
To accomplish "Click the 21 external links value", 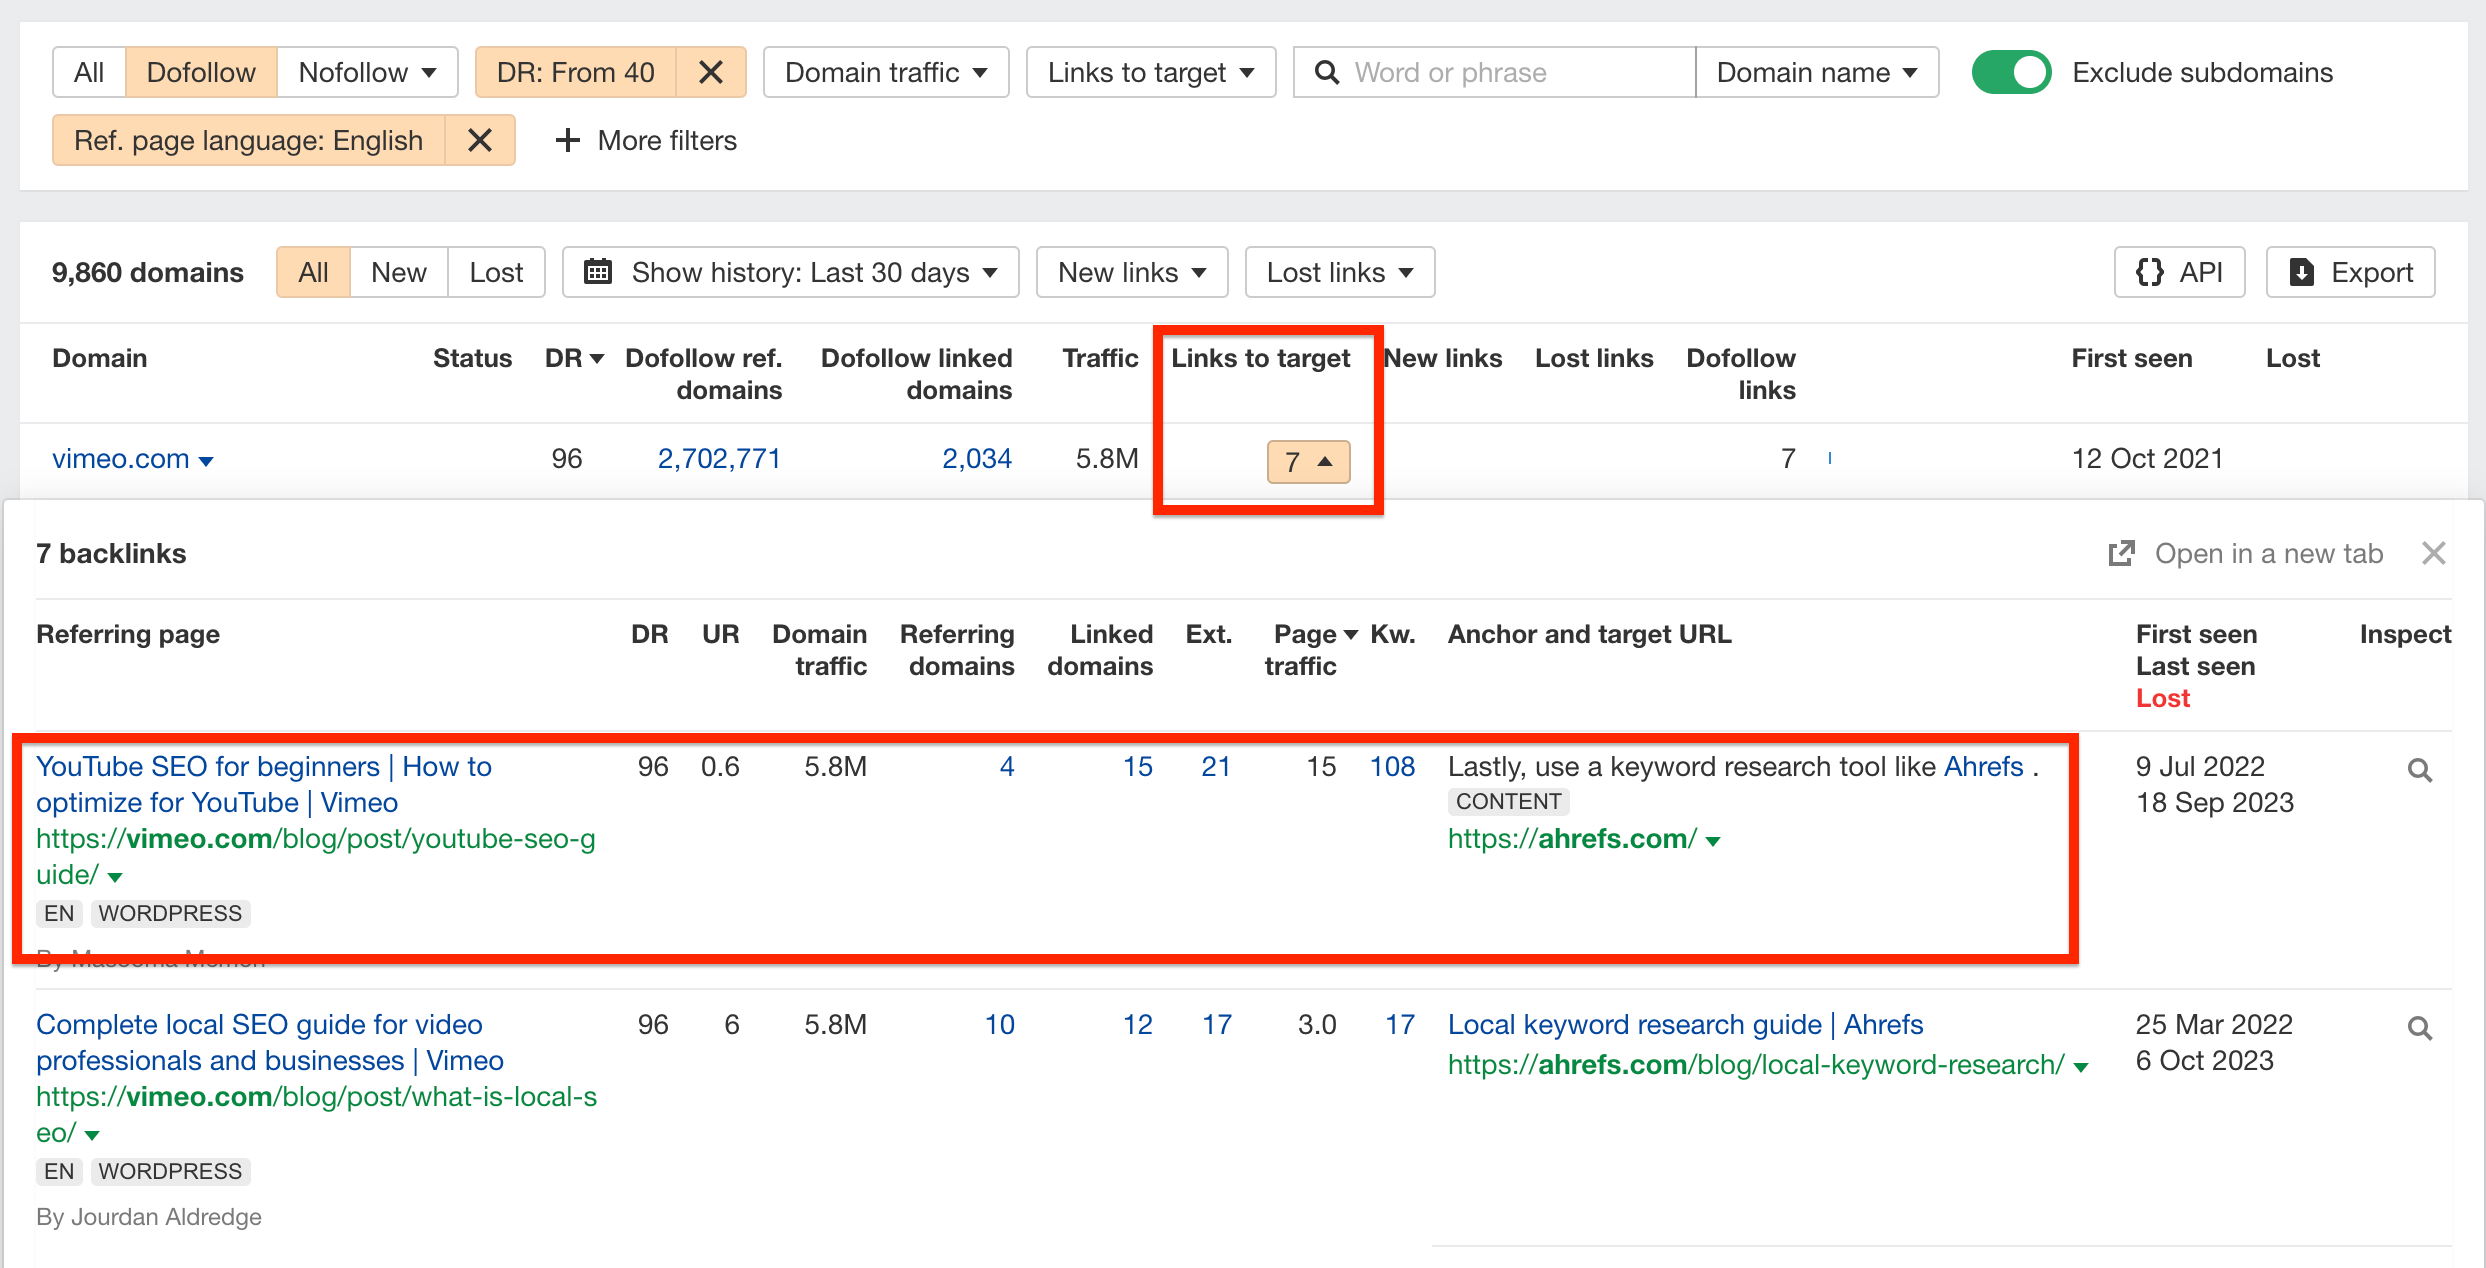I will (x=1216, y=766).
